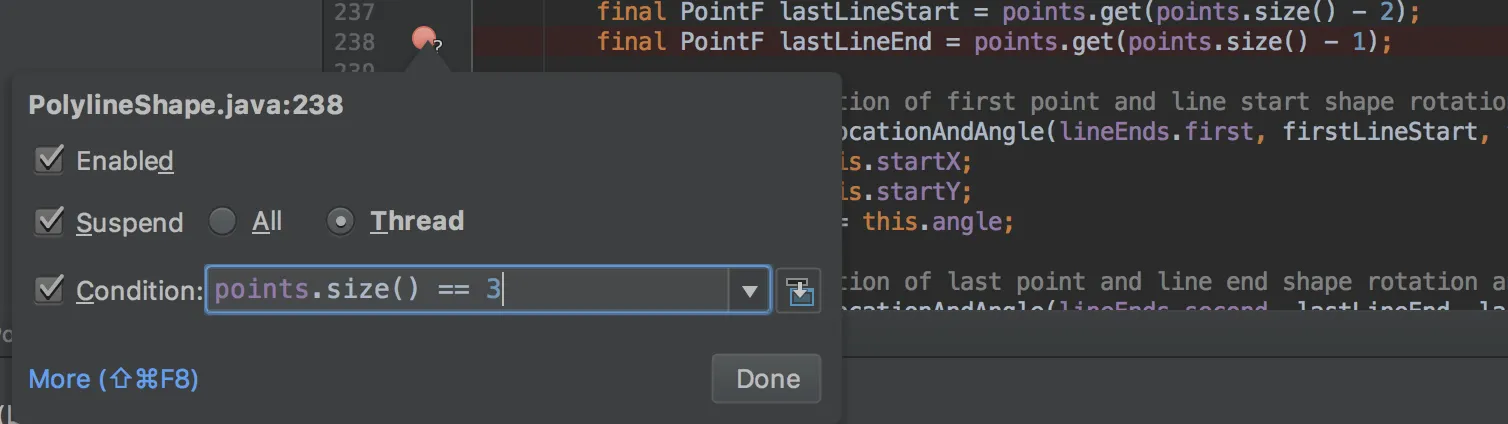Click the conditional breakpoint icon on line 238

(426, 40)
